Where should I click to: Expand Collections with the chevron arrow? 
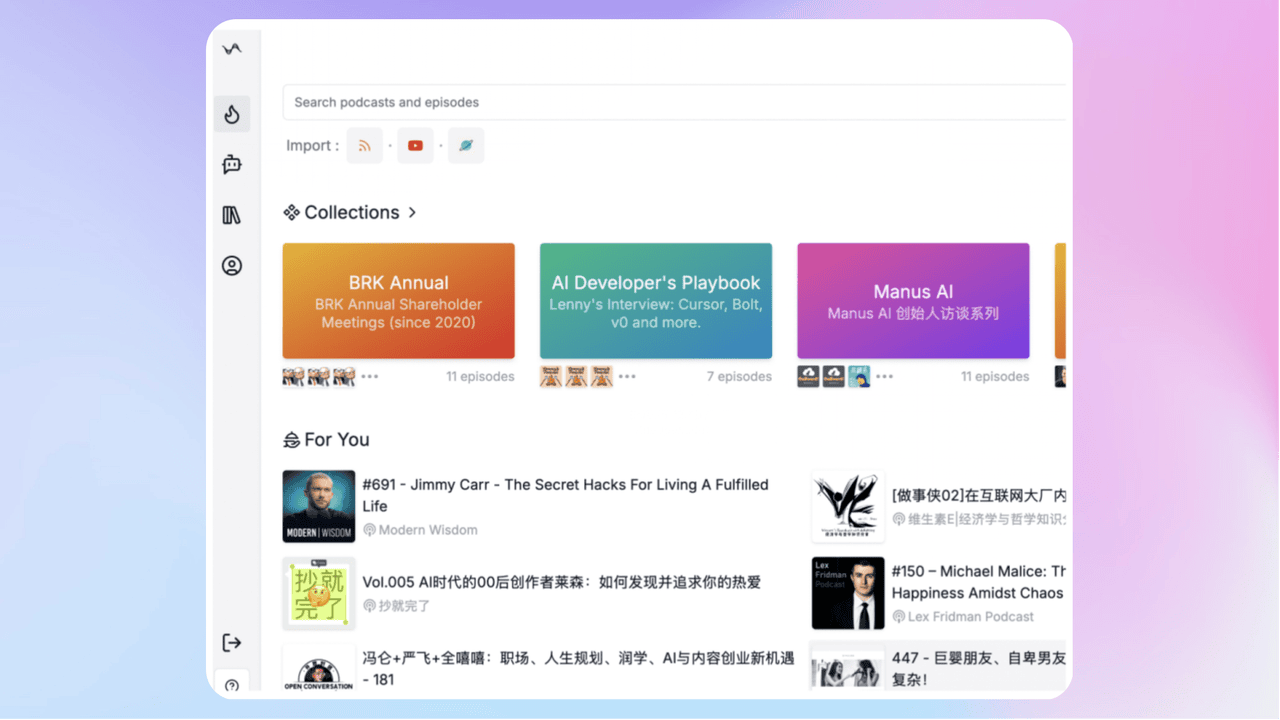[x=412, y=212]
